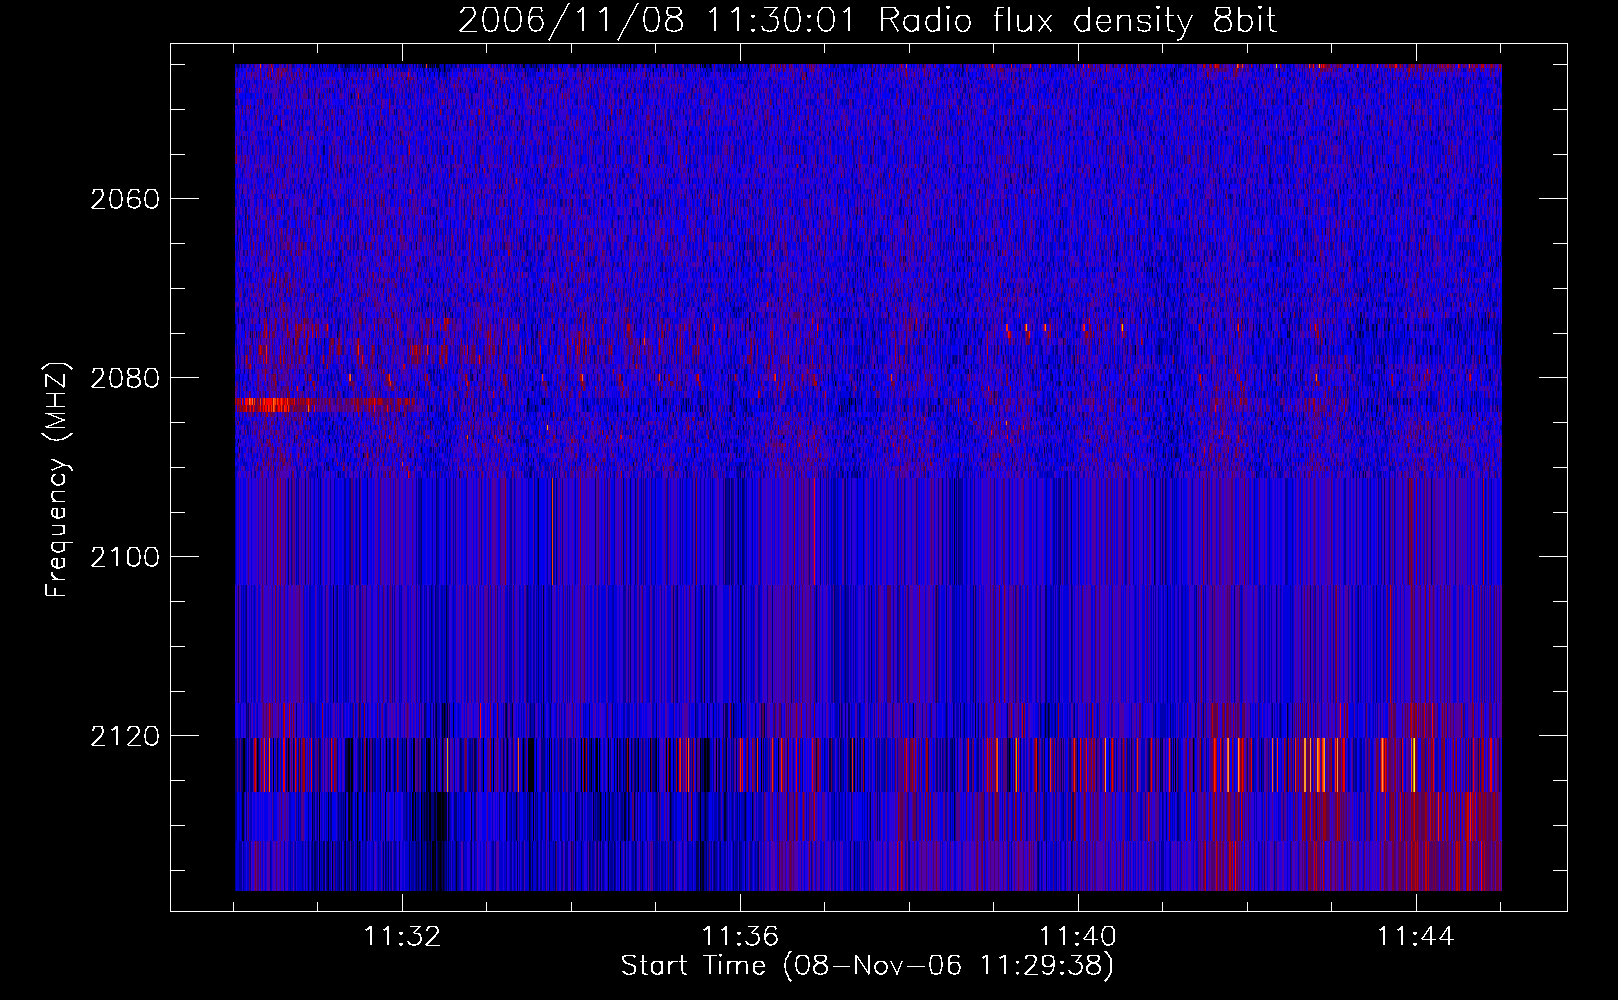Click the plot title "2006/11/08 11:30:01 Radio flux density 8bit"

click(867, 20)
